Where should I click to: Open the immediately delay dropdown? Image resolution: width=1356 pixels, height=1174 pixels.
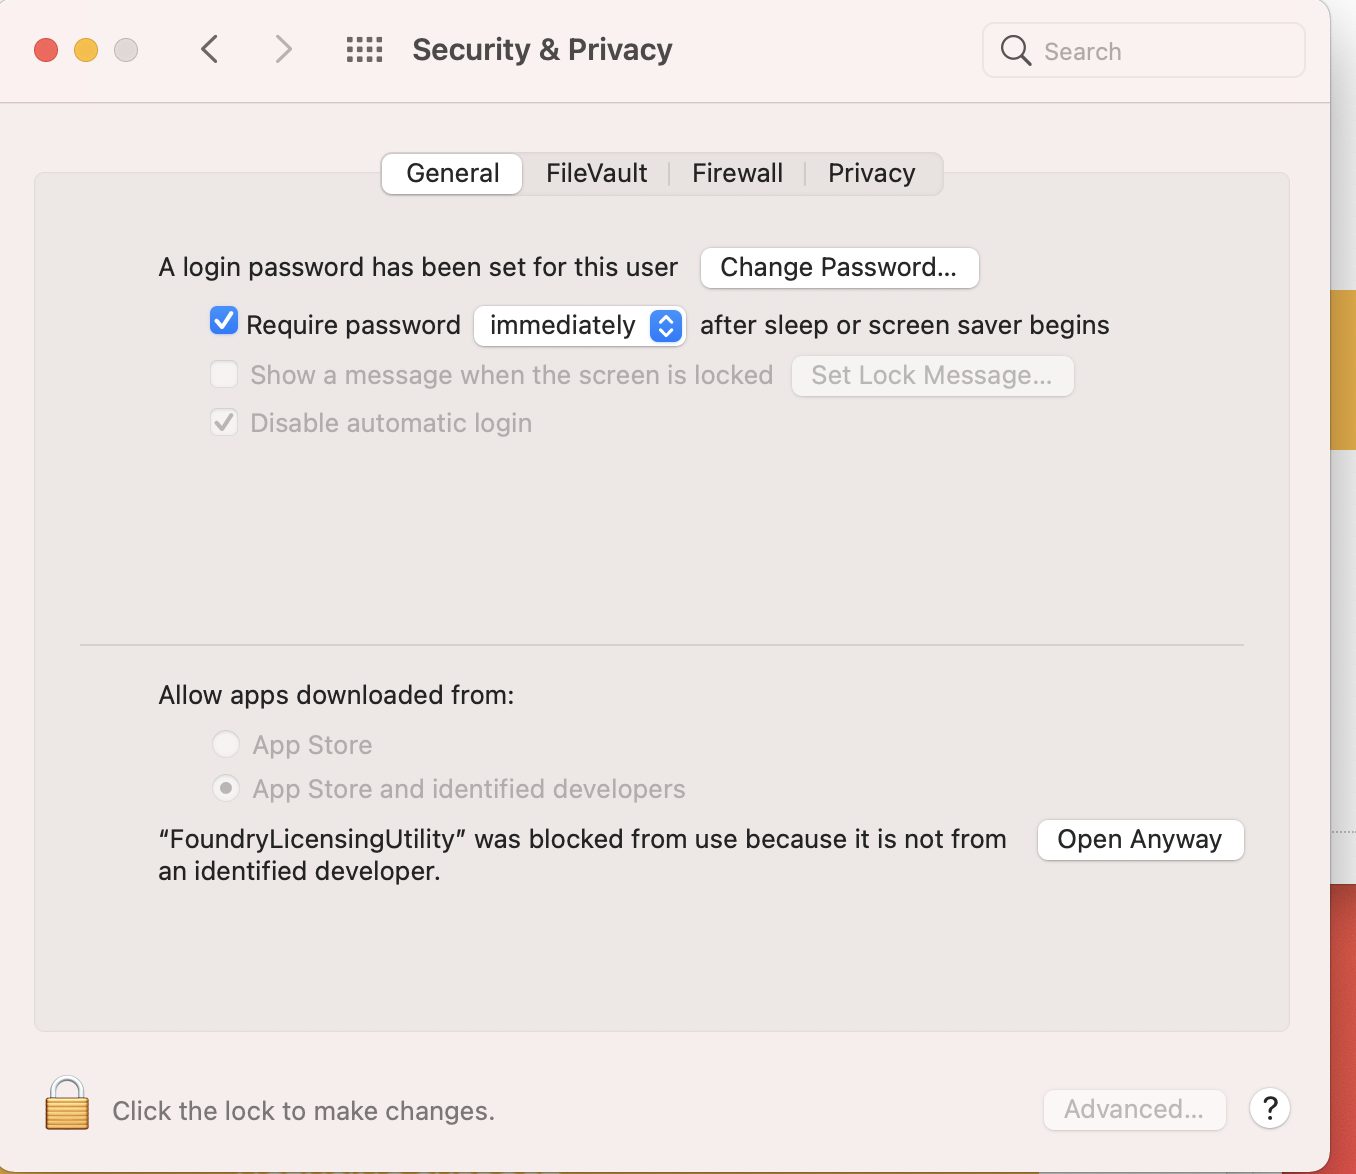tap(580, 325)
